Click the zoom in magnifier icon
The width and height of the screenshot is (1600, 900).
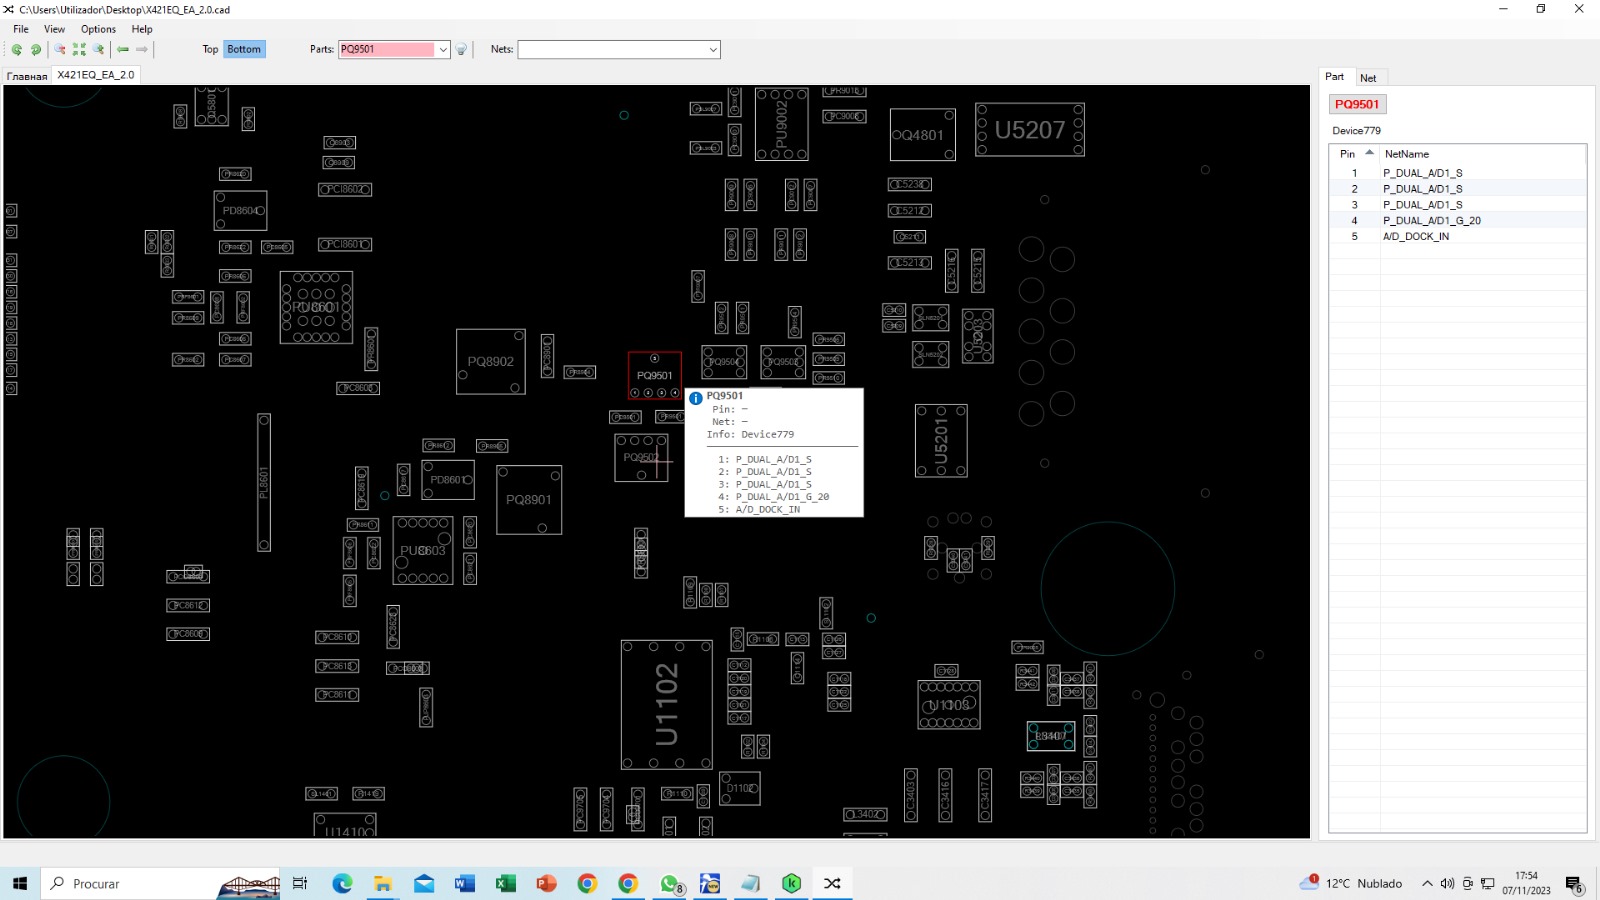coord(99,49)
